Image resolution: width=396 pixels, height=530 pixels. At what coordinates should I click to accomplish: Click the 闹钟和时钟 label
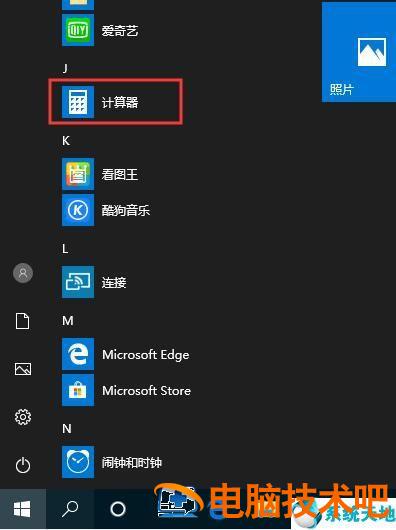(132, 462)
